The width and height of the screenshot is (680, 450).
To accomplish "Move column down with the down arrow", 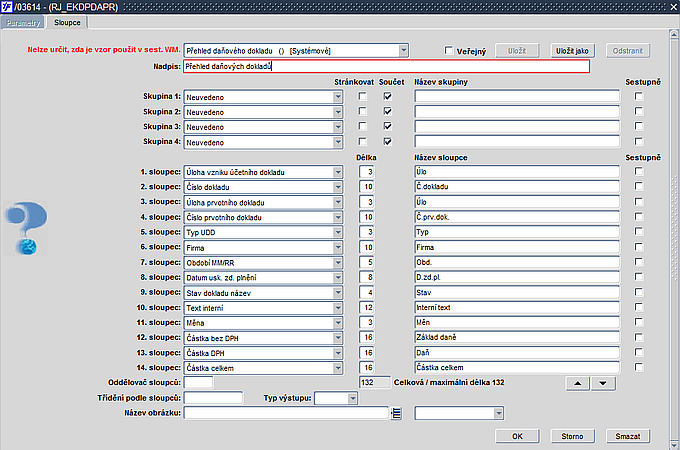I will [x=602, y=383].
